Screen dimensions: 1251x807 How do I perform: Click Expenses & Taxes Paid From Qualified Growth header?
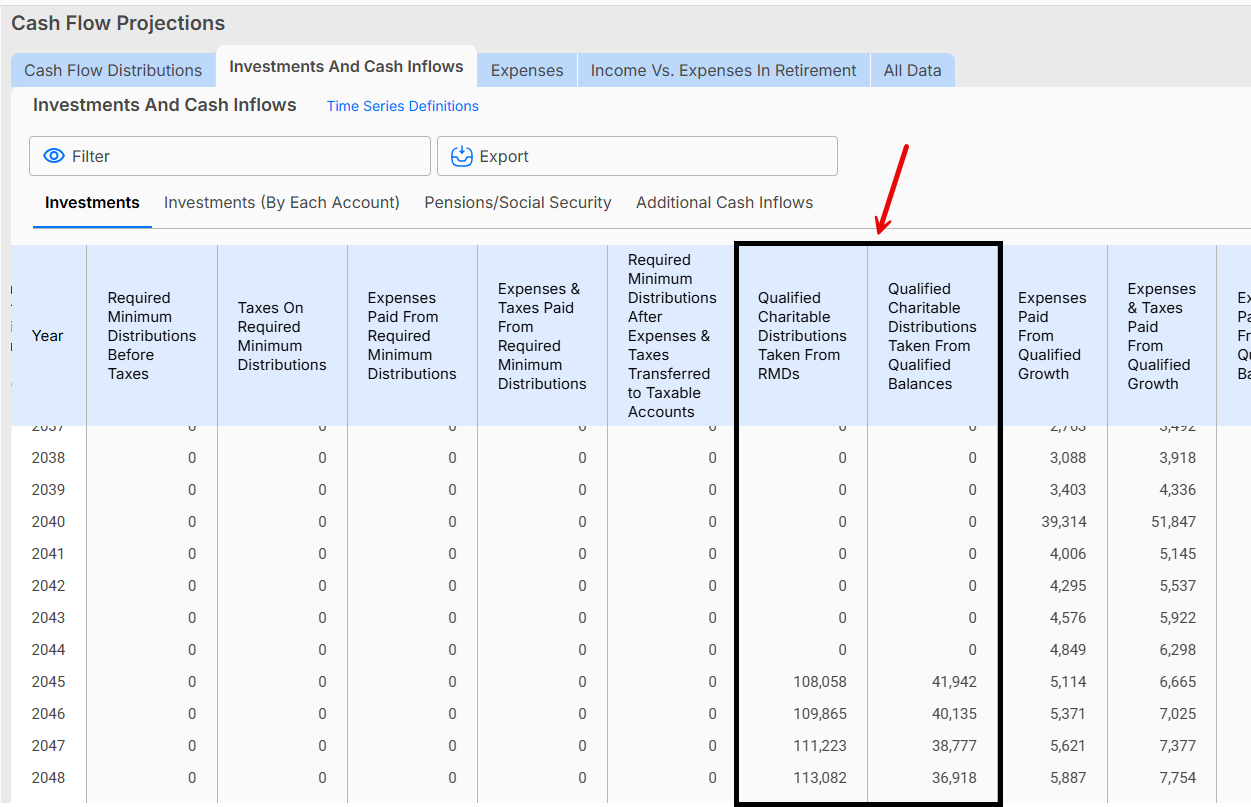(x=1162, y=336)
